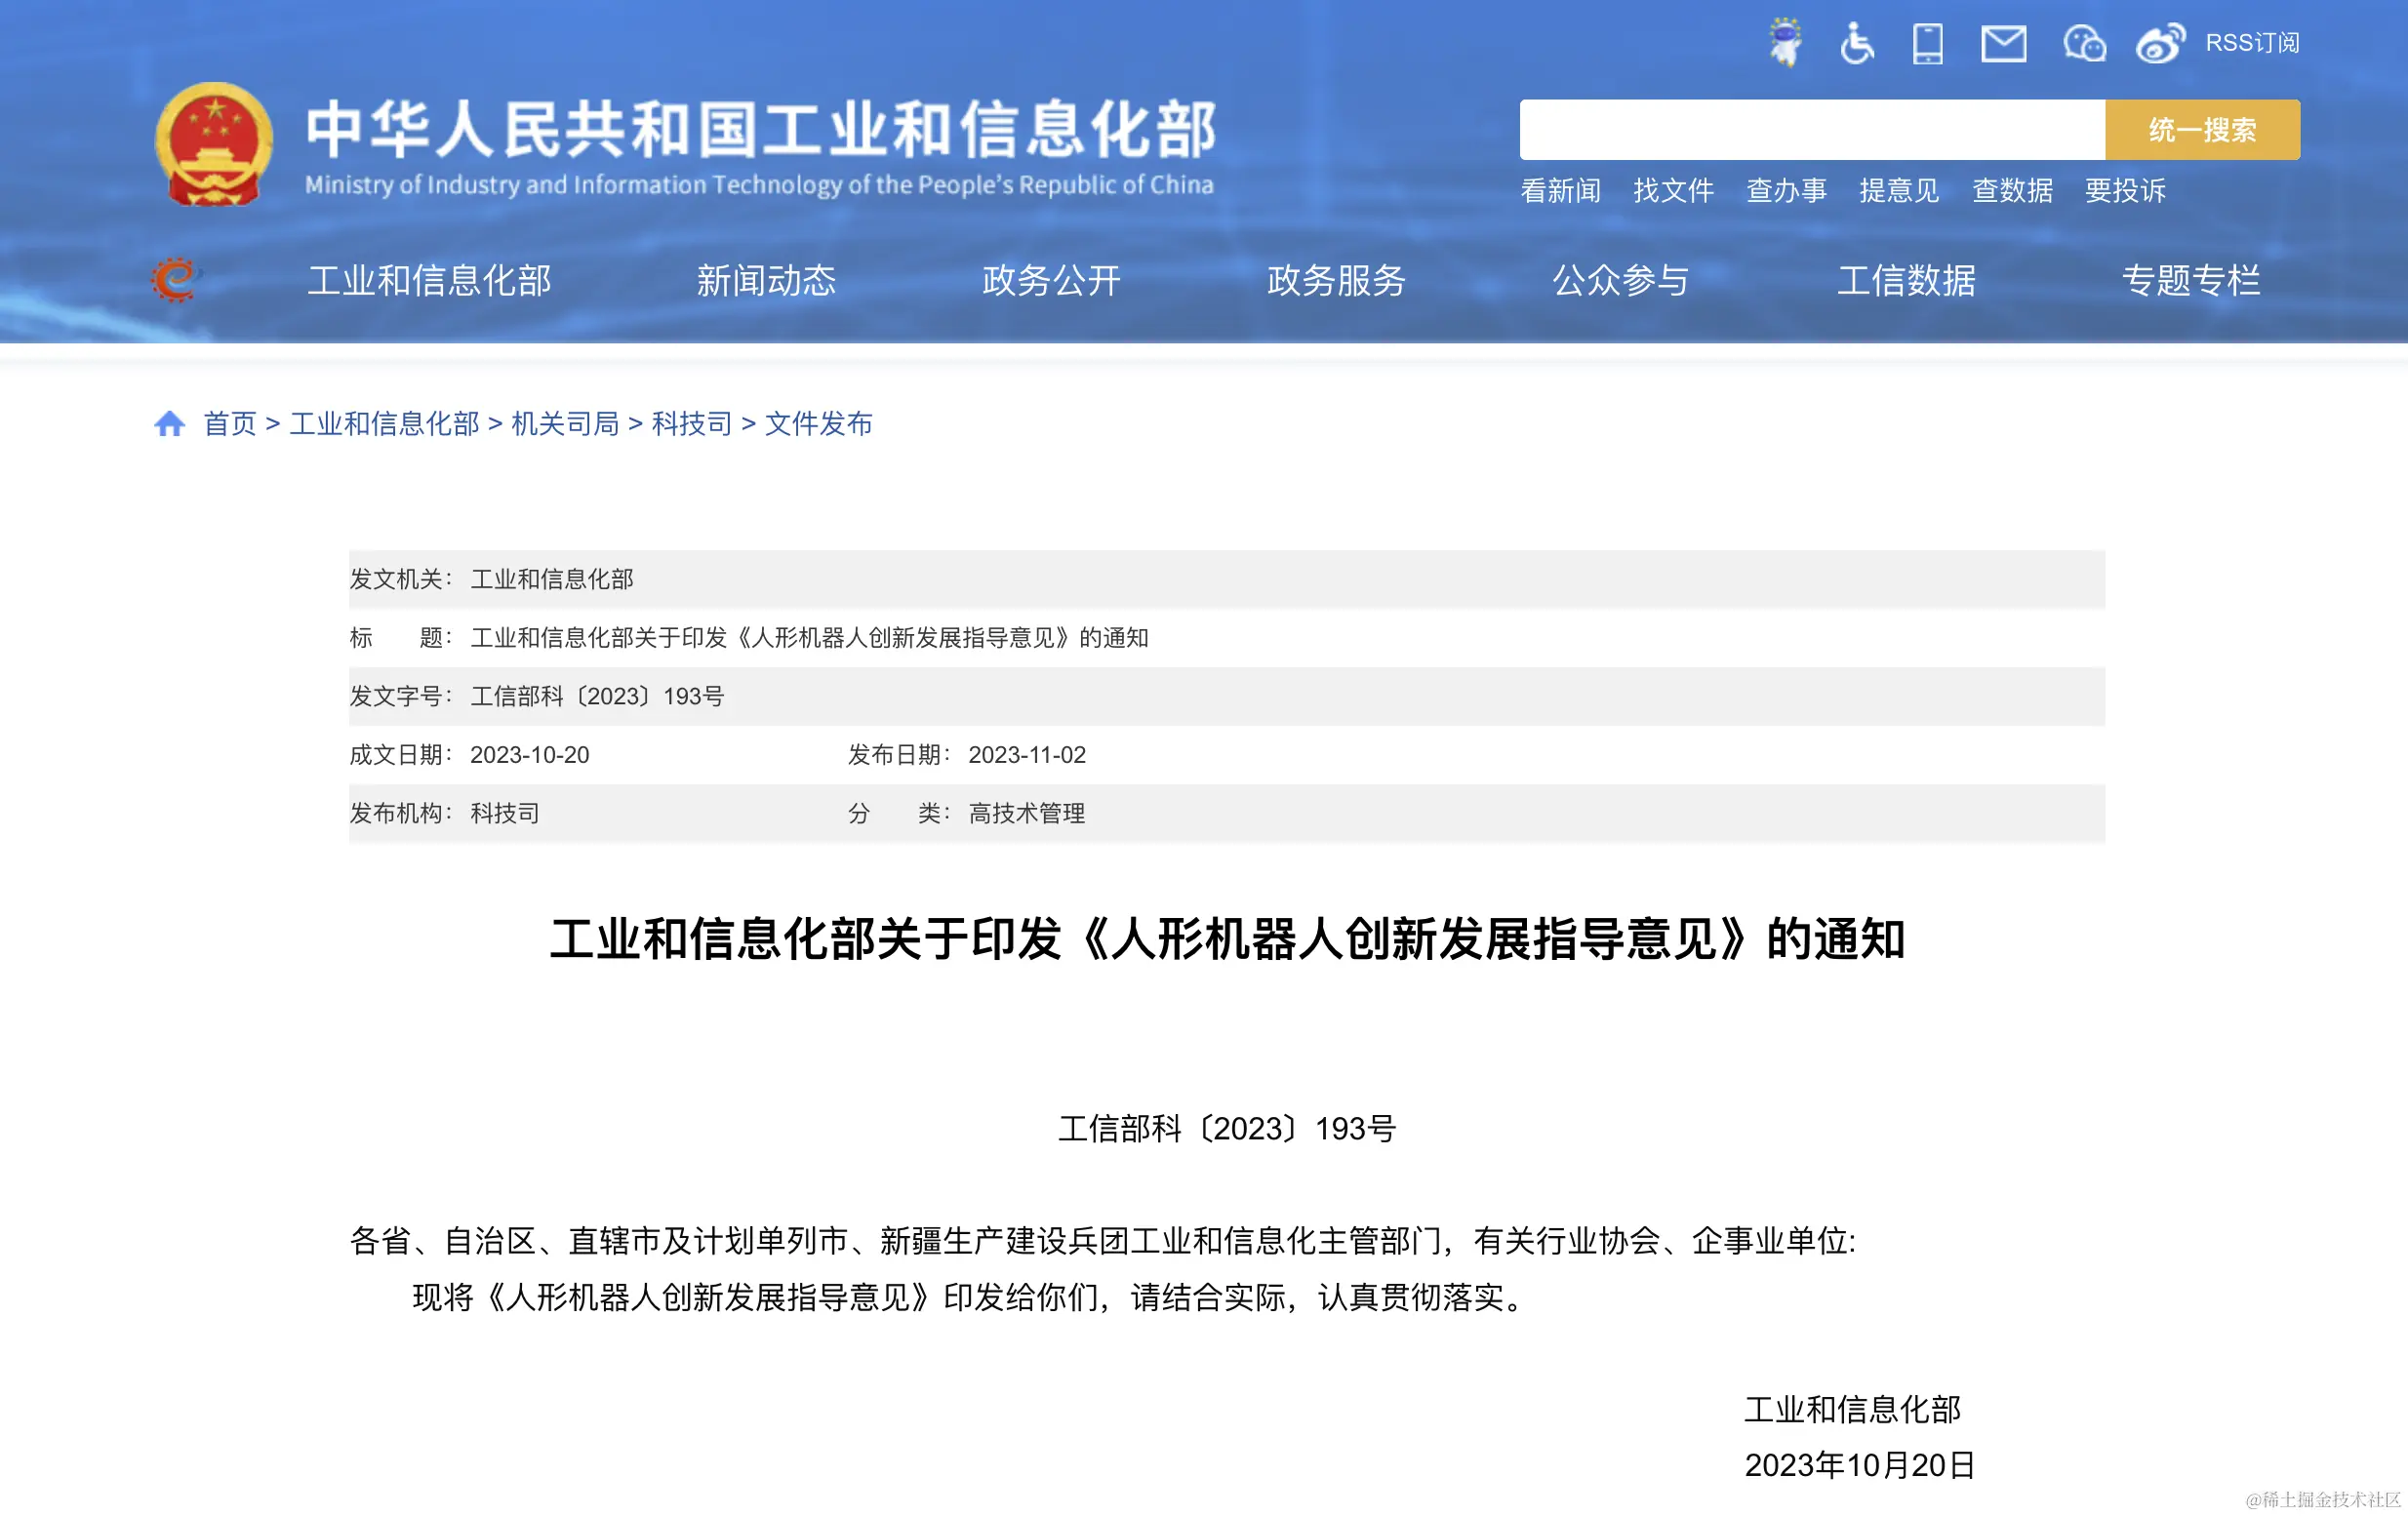Viewport: 2408px width, 1516px height.
Task: Select 政务服务 in navigation bar
Action: [x=1336, y=280]
